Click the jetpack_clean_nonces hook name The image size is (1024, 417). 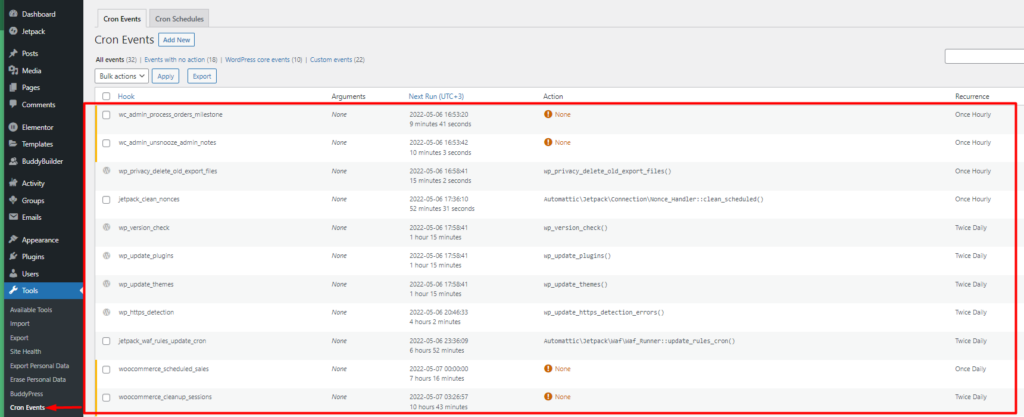click(149, 199)
